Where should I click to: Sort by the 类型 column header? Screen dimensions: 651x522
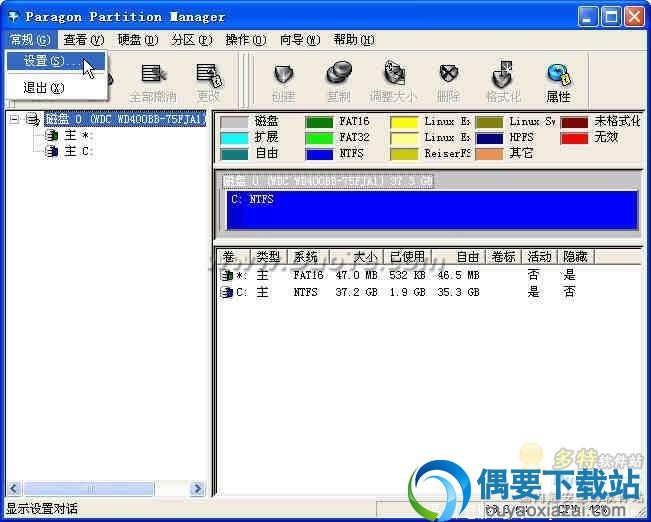tap(269, 257)
